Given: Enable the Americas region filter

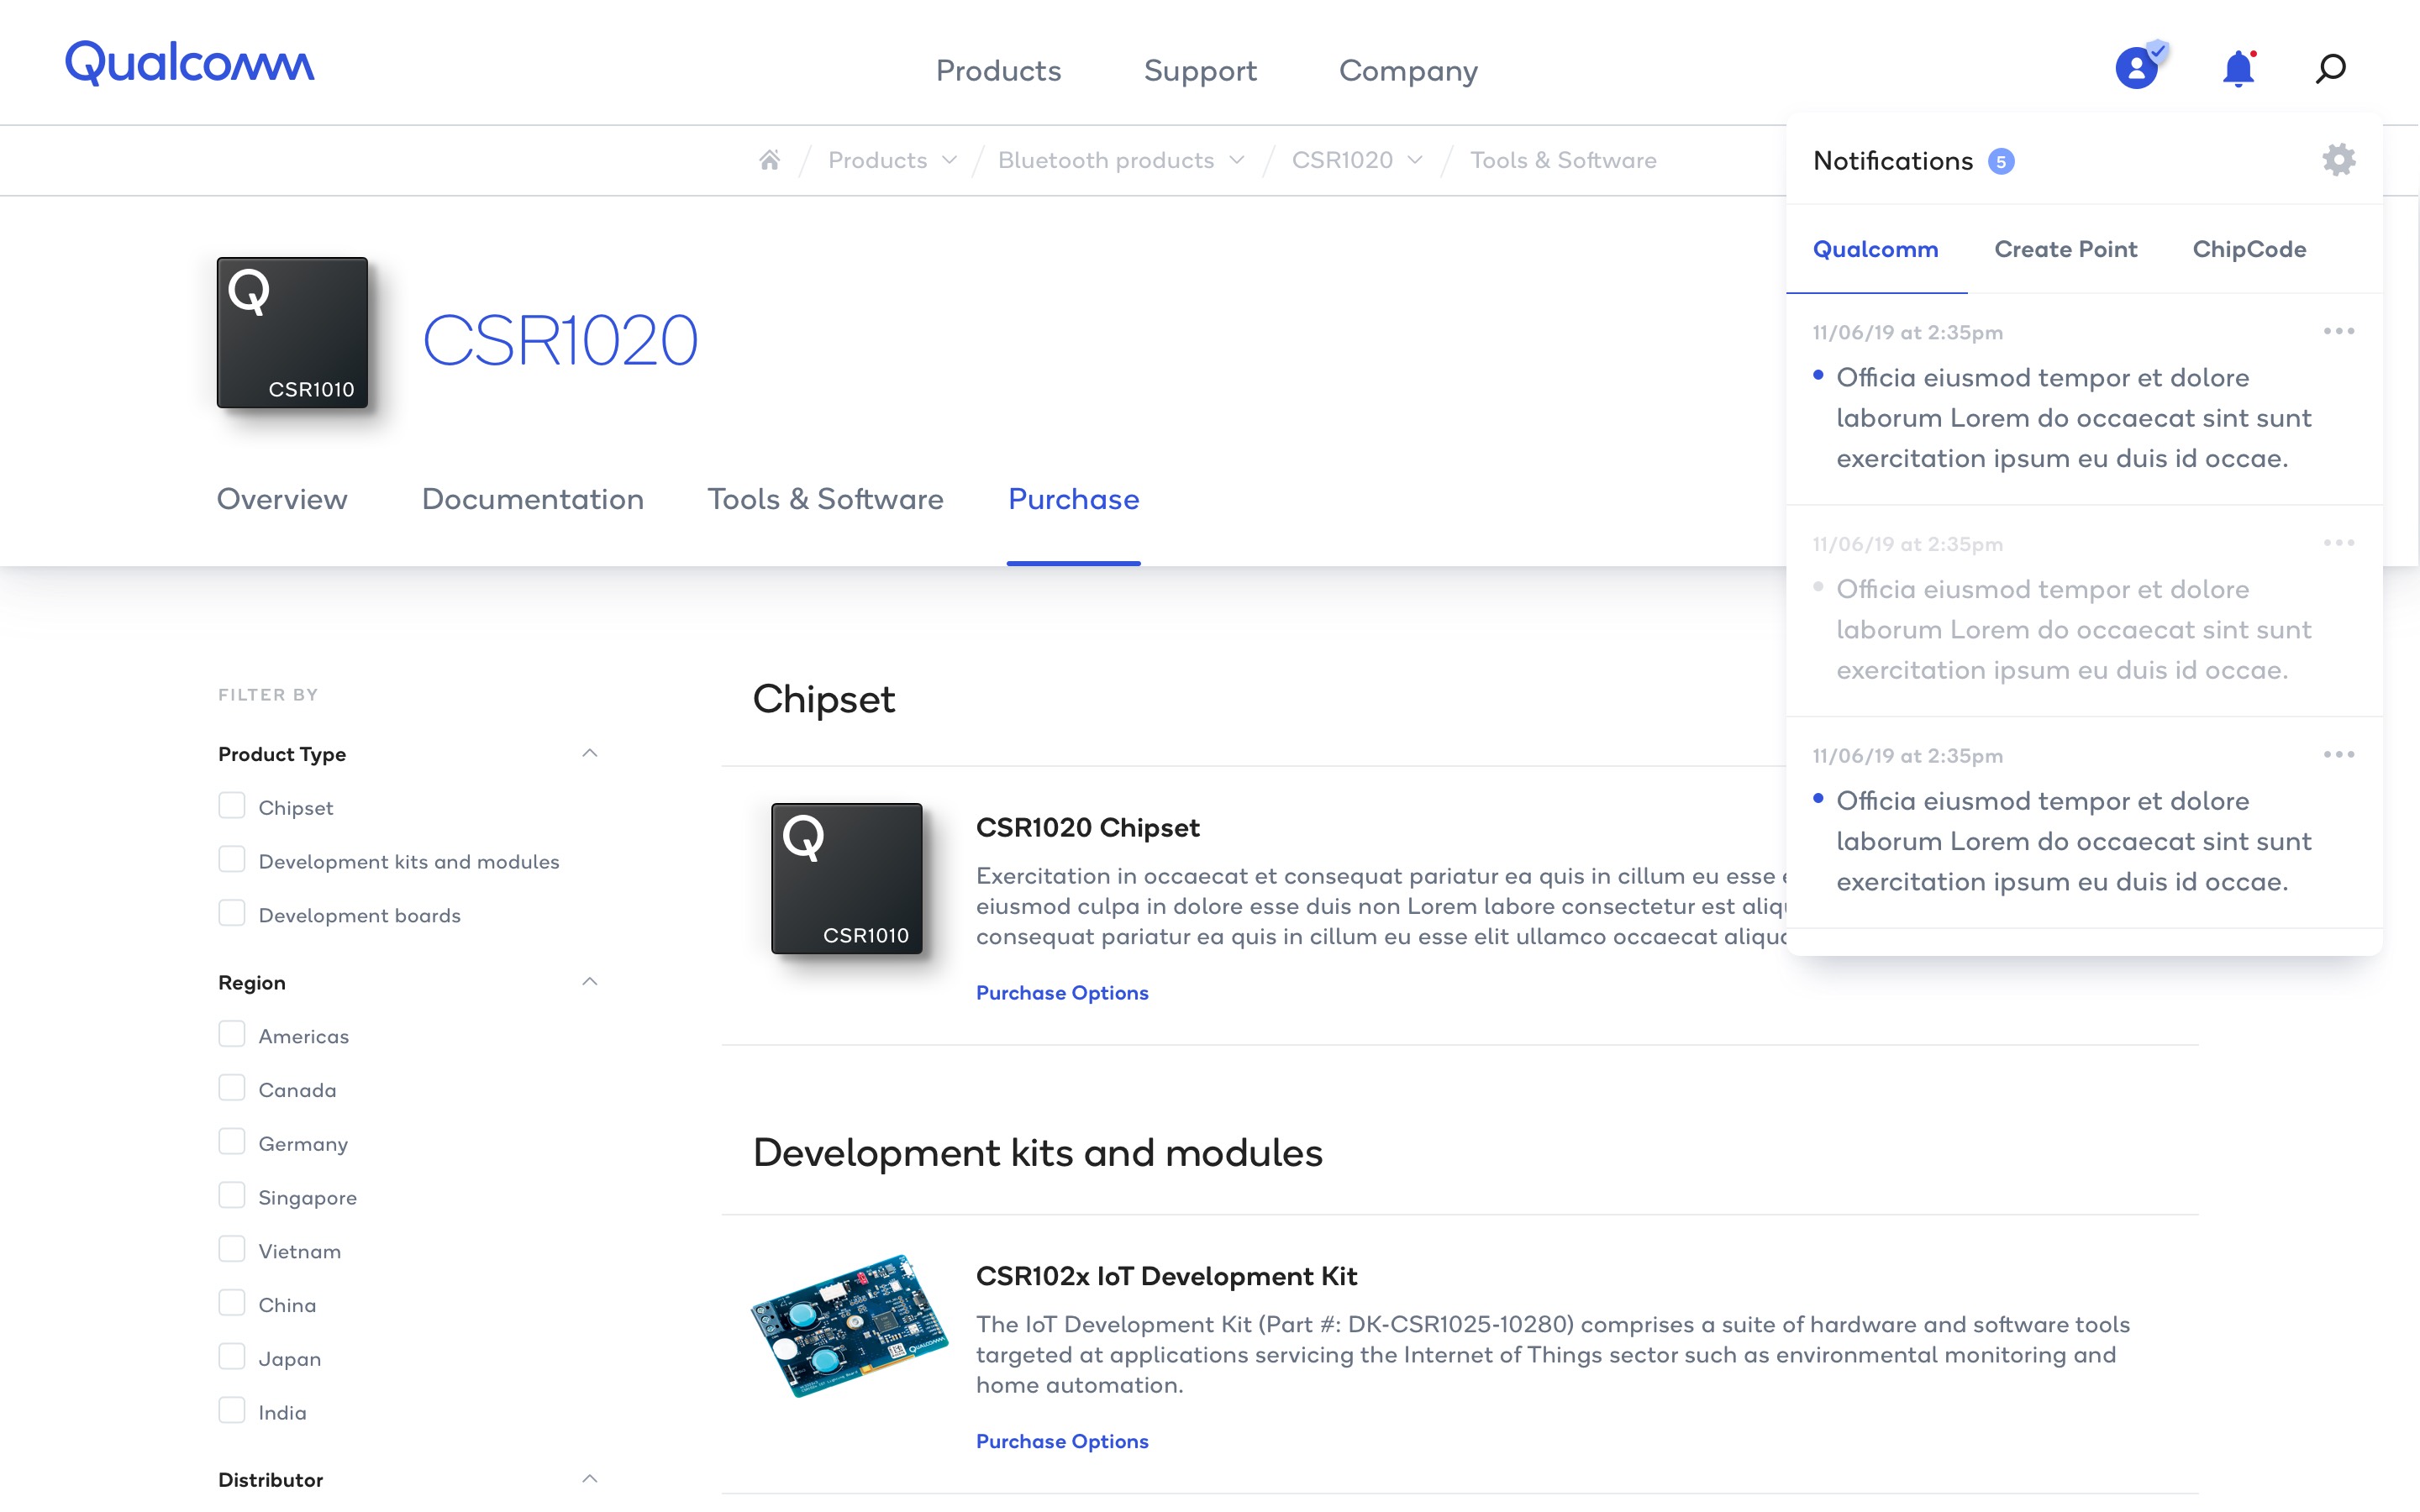Looking at the screenshot, I should click(232, 1035).
